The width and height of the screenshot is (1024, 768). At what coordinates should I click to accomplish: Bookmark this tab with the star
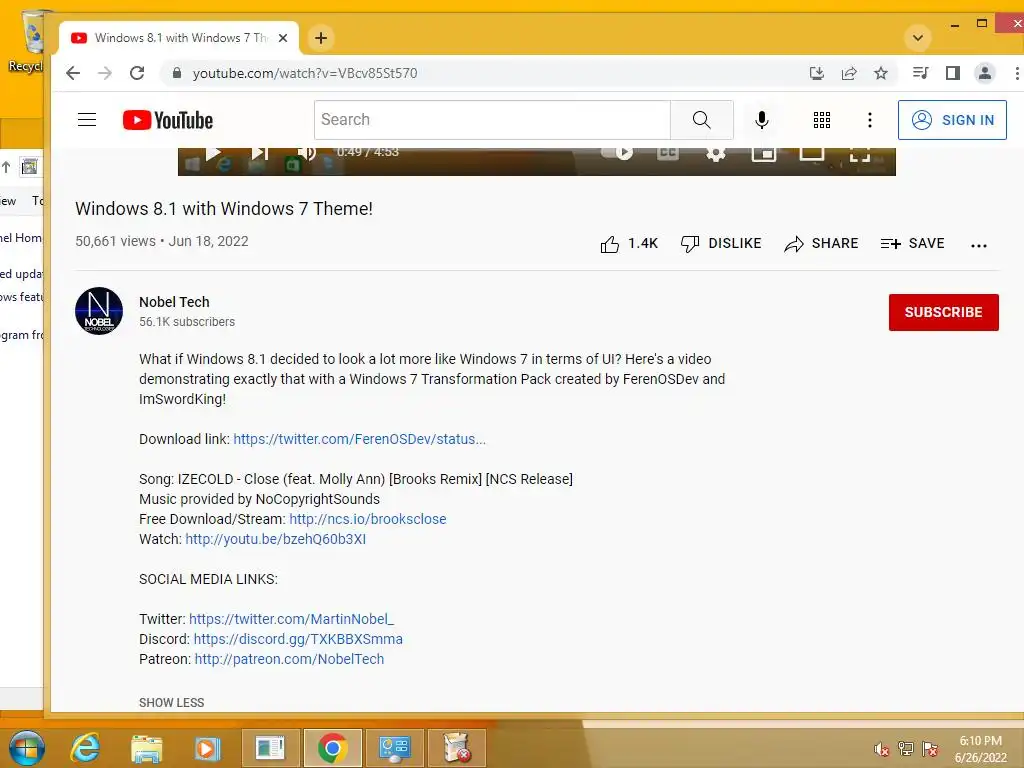[881, 73]
